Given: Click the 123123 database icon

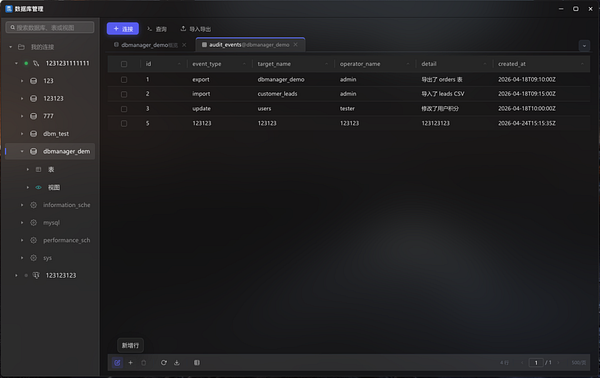Looking at the screenshot, I should [x=34, y=98].
